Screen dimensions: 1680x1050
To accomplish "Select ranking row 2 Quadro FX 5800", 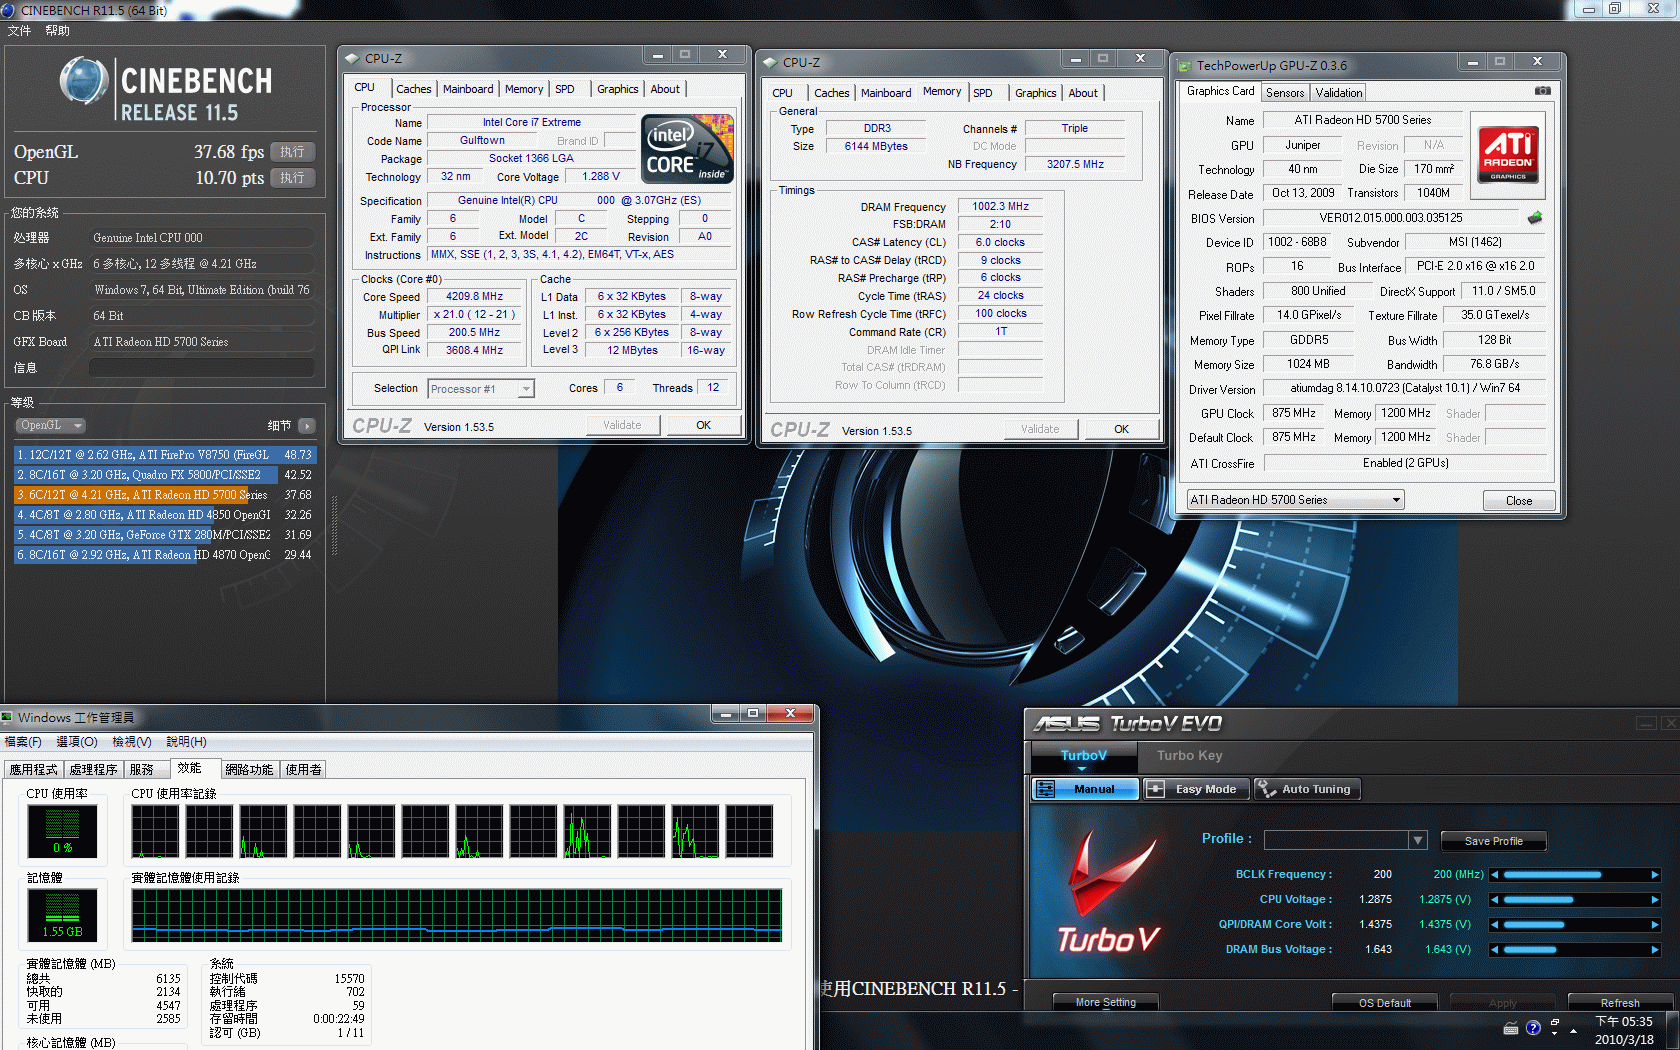I will pos(163,475).
